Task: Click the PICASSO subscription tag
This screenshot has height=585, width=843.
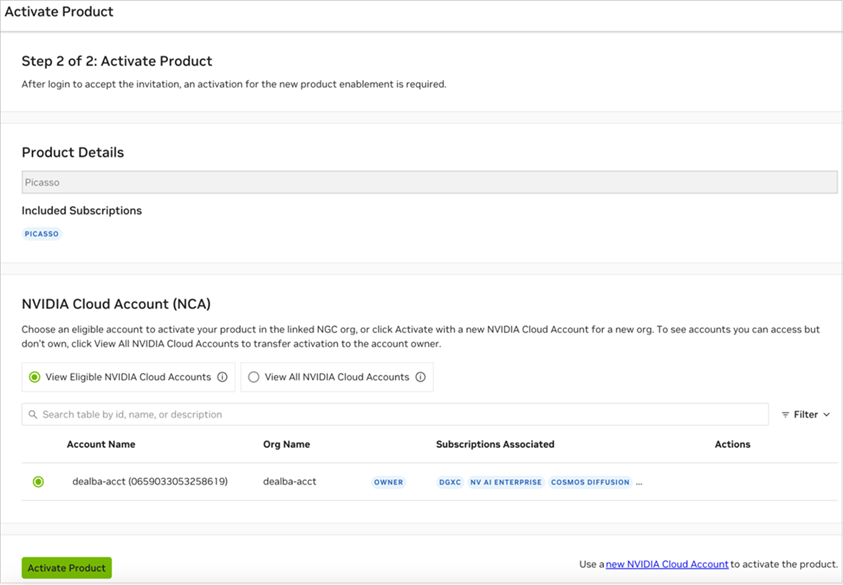Action: click(41, 234)
